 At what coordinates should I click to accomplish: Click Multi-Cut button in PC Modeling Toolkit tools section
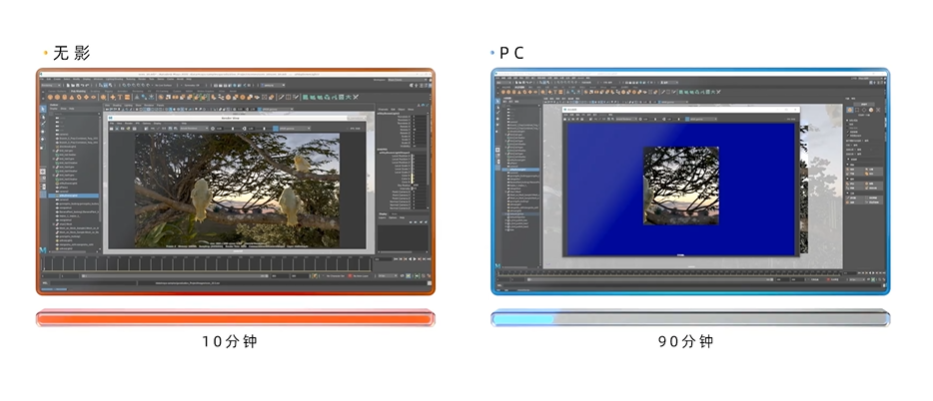tap(854, 198)
